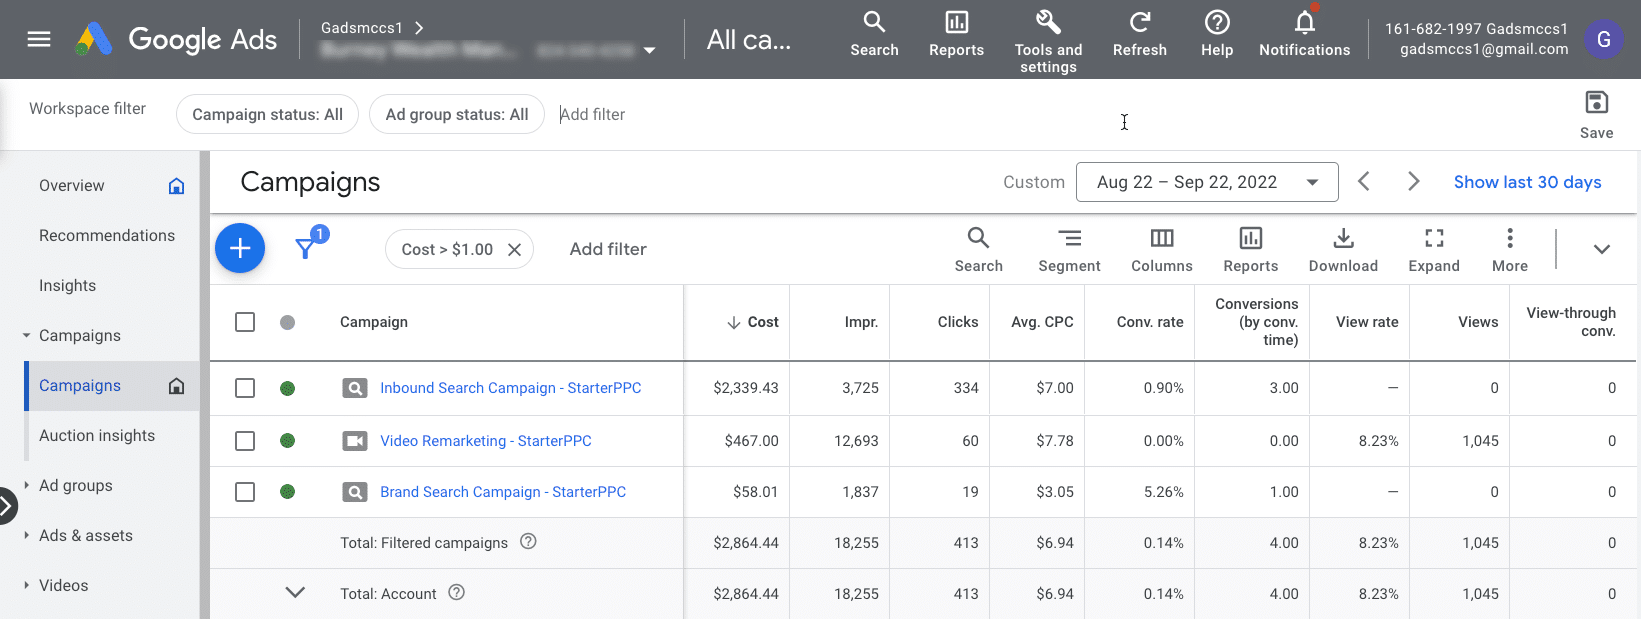
Task: Open Reports in top header
Action: click(956, 35)
